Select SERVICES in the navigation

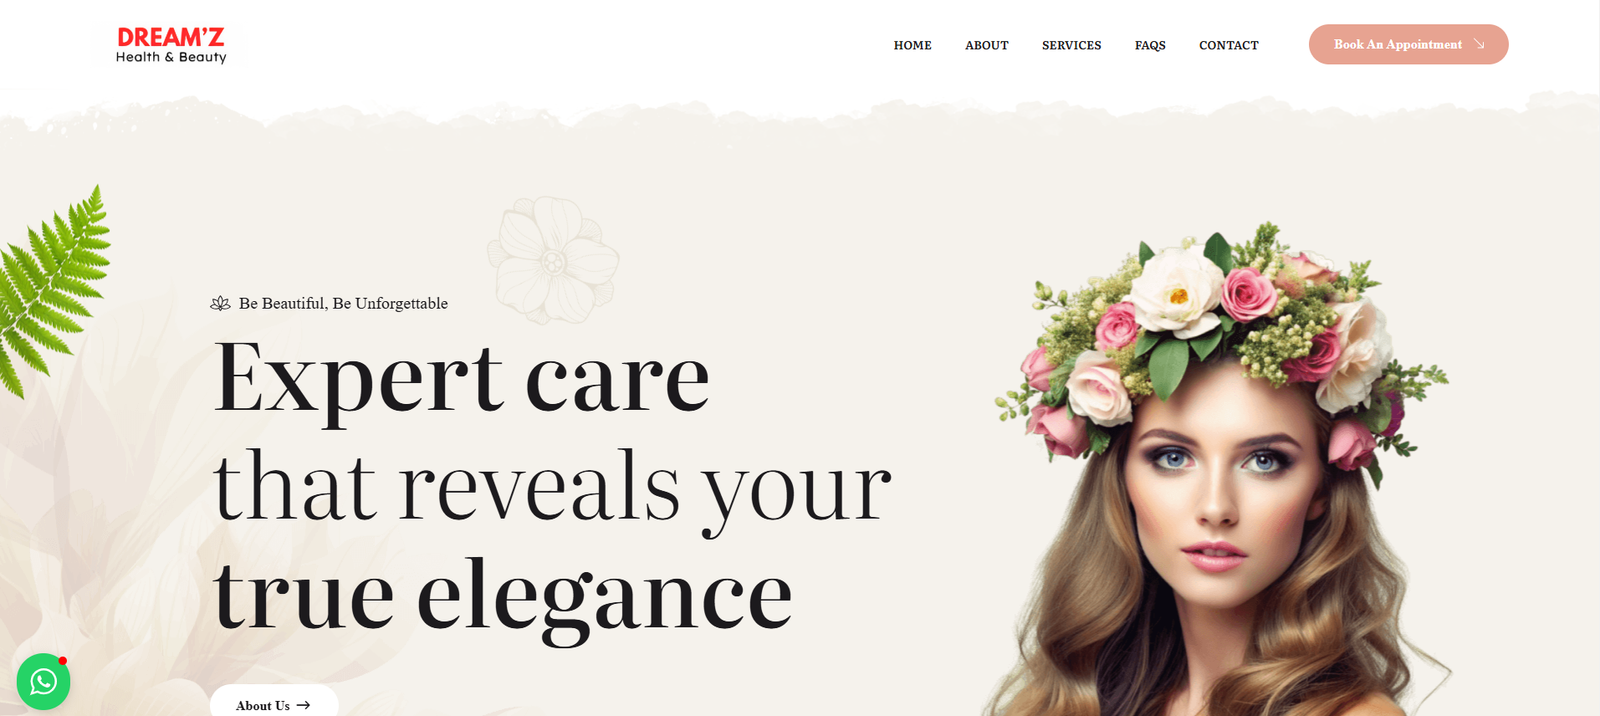coord(1071,45)
